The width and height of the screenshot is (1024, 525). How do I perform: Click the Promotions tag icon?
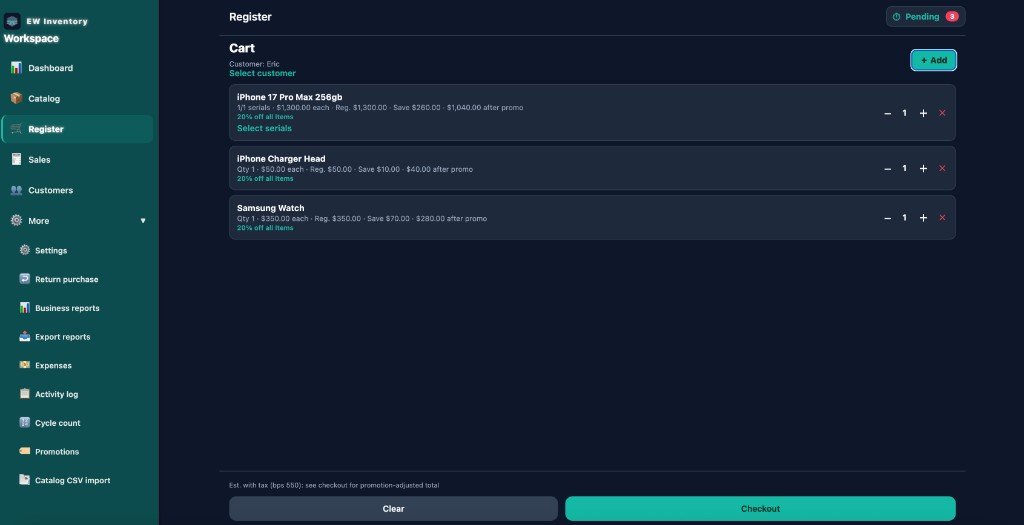click(25, 451)
